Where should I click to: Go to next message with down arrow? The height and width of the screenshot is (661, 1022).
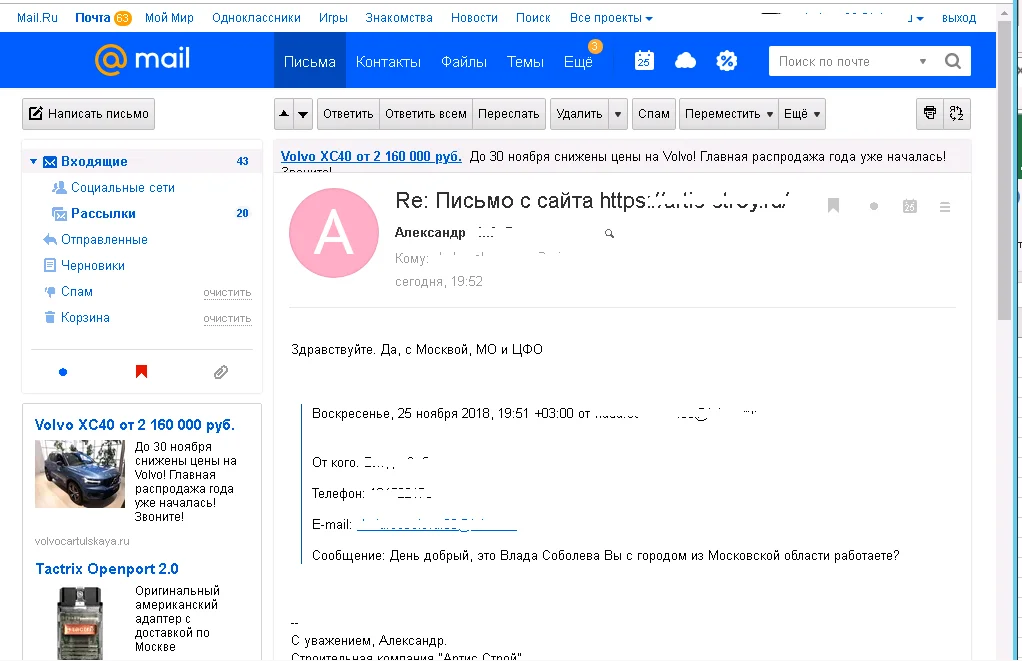[x=303, y=113]
